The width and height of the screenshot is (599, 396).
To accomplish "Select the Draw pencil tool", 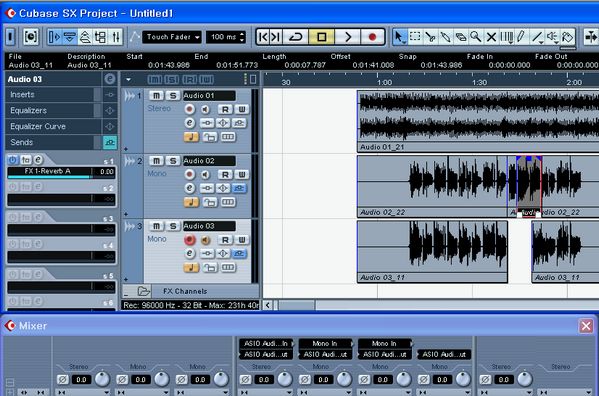I will 521,37.
